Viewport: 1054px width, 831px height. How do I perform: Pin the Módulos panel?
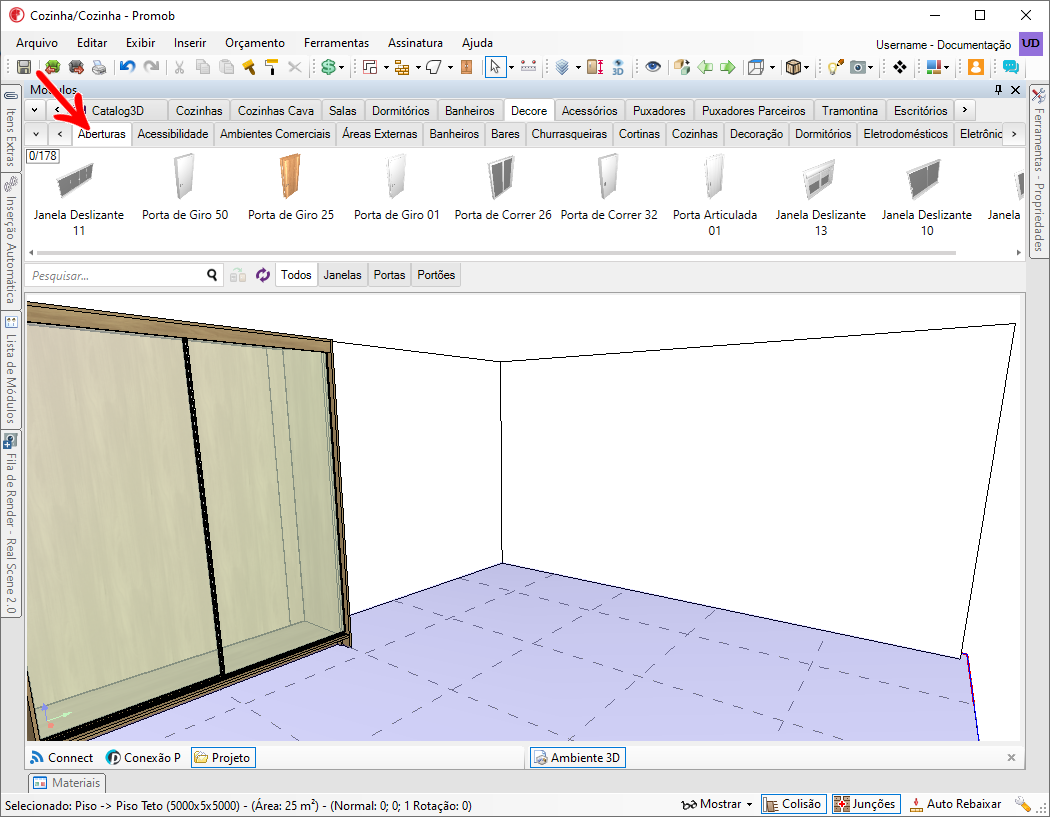(998, 90)
